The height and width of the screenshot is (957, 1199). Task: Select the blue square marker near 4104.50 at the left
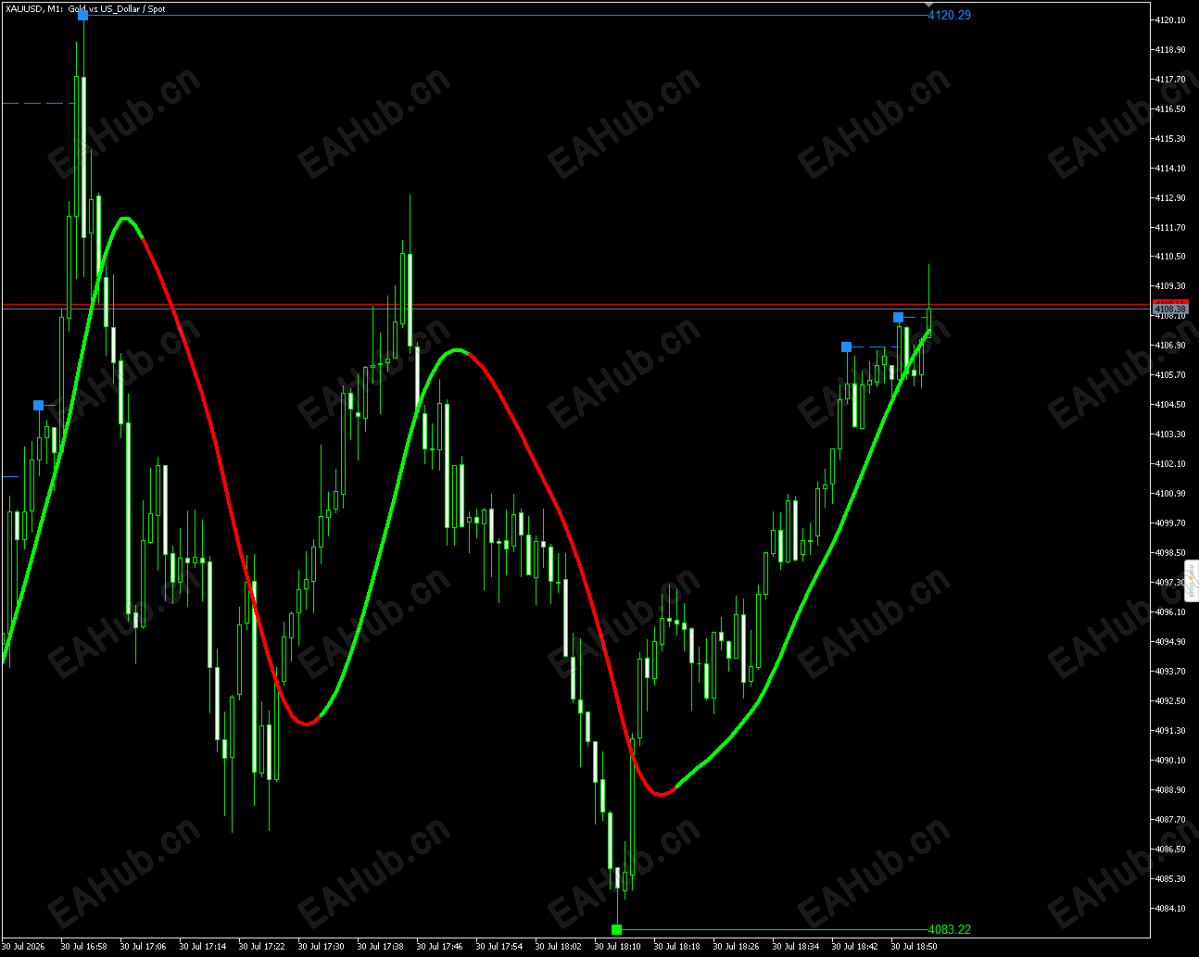[38, 405]
